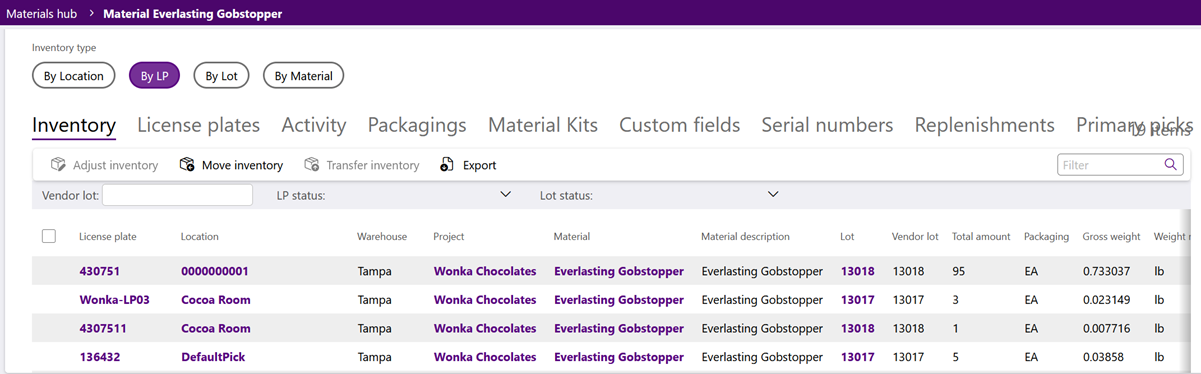The image size is (1201, 374).
Task: Click the Filter search magnifier icon
Action: [x=1170, y=165]
